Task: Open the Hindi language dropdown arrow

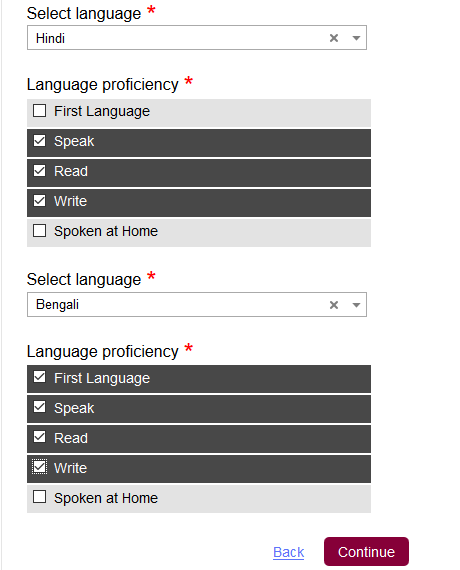Action: coord(356,38)
